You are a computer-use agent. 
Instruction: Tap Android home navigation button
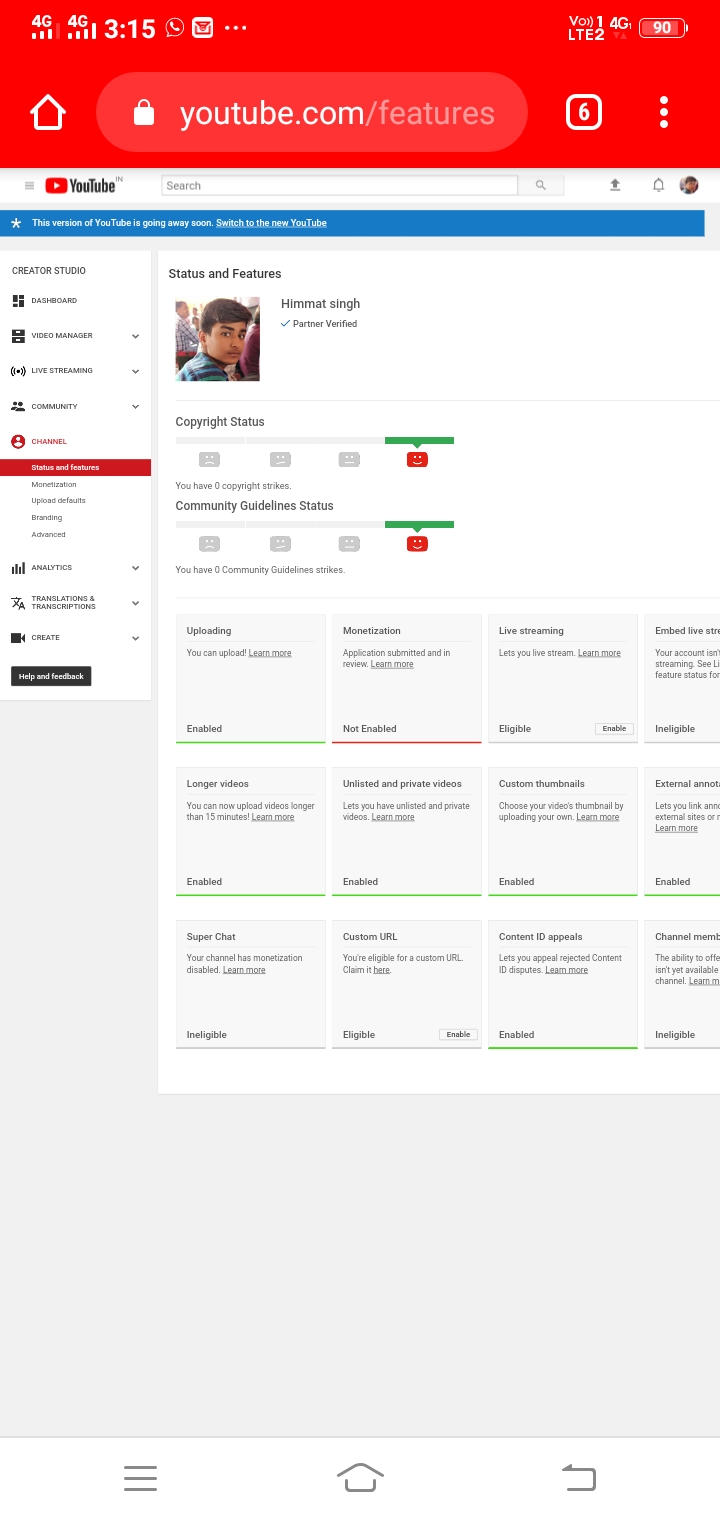click(x=360, y=1477)
